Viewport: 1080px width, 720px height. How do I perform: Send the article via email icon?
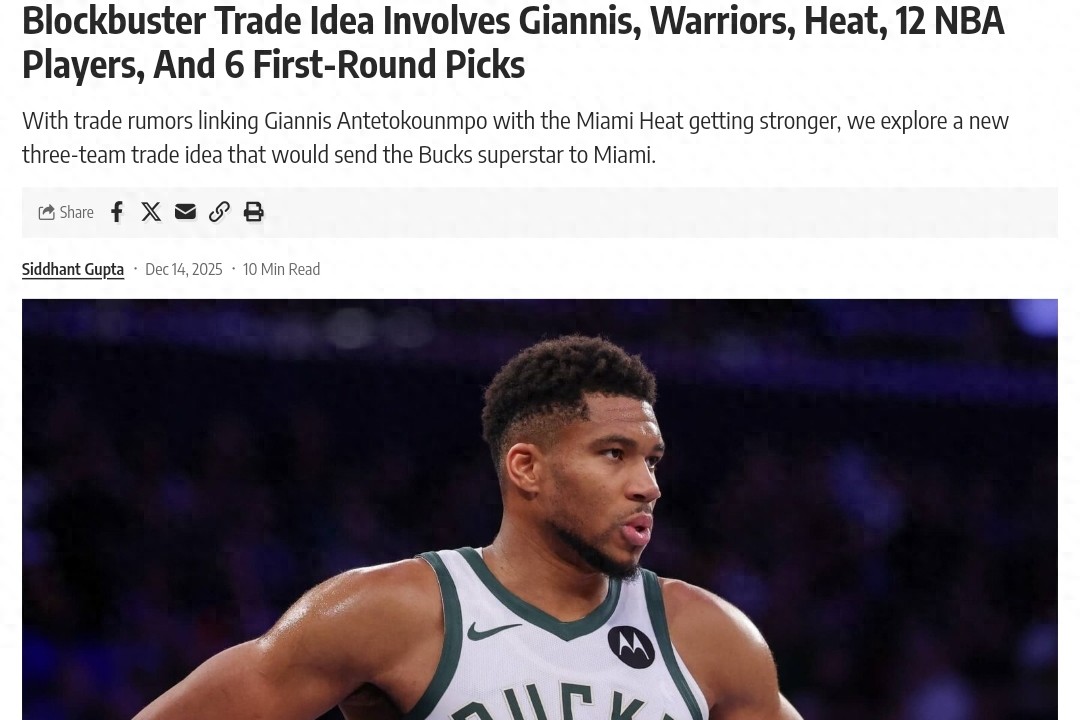(x=185, y=212)
